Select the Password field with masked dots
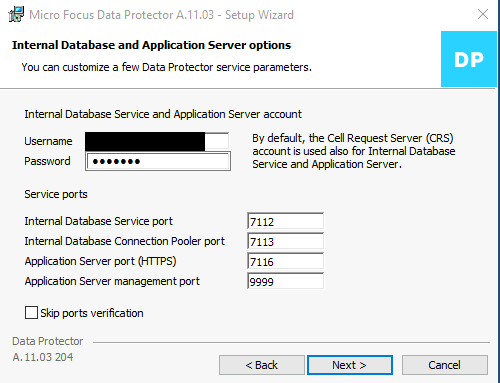This screenshot has height=383, width=500. 158,161
